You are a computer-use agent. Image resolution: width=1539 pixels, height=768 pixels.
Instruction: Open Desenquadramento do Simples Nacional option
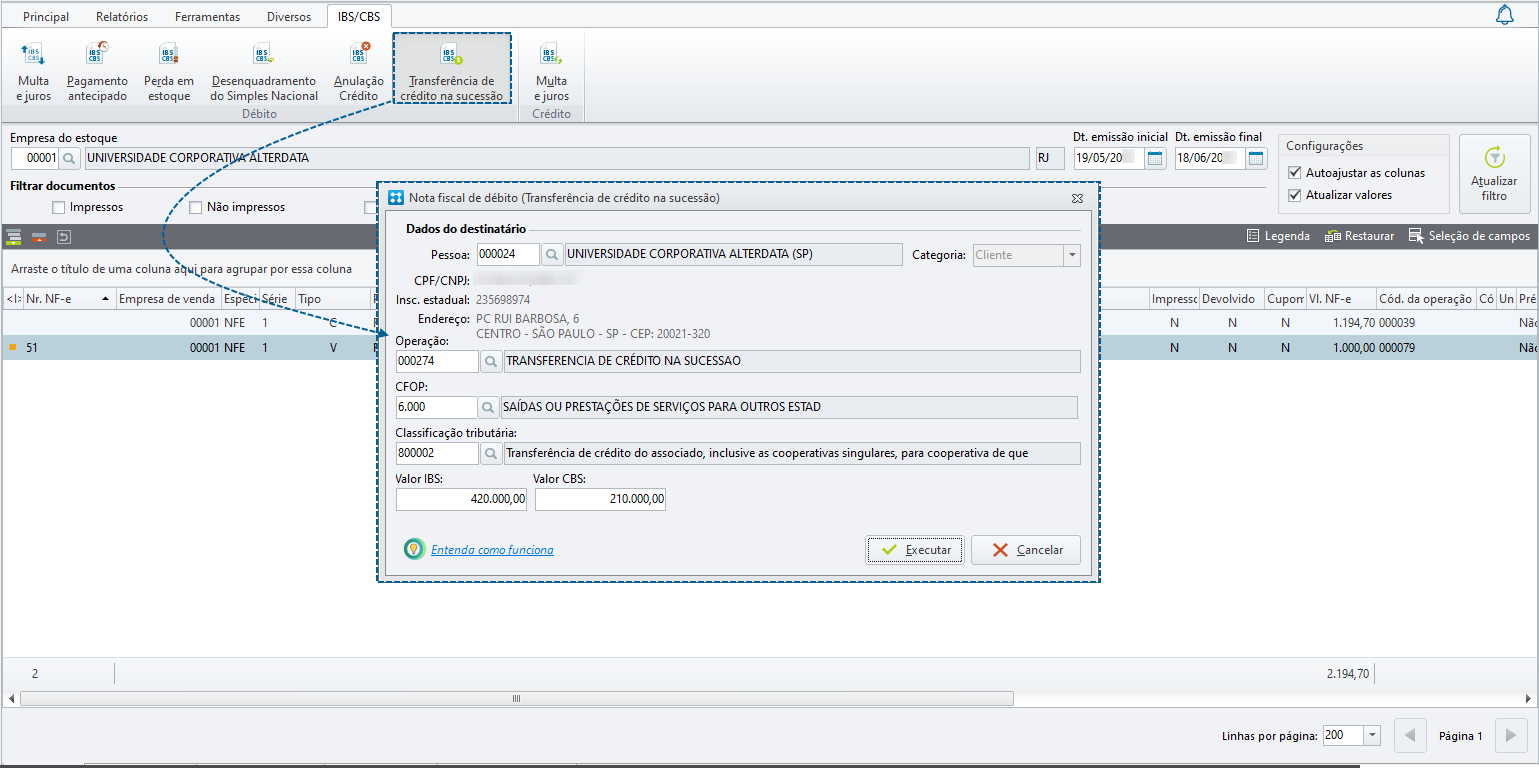(264, 71)
